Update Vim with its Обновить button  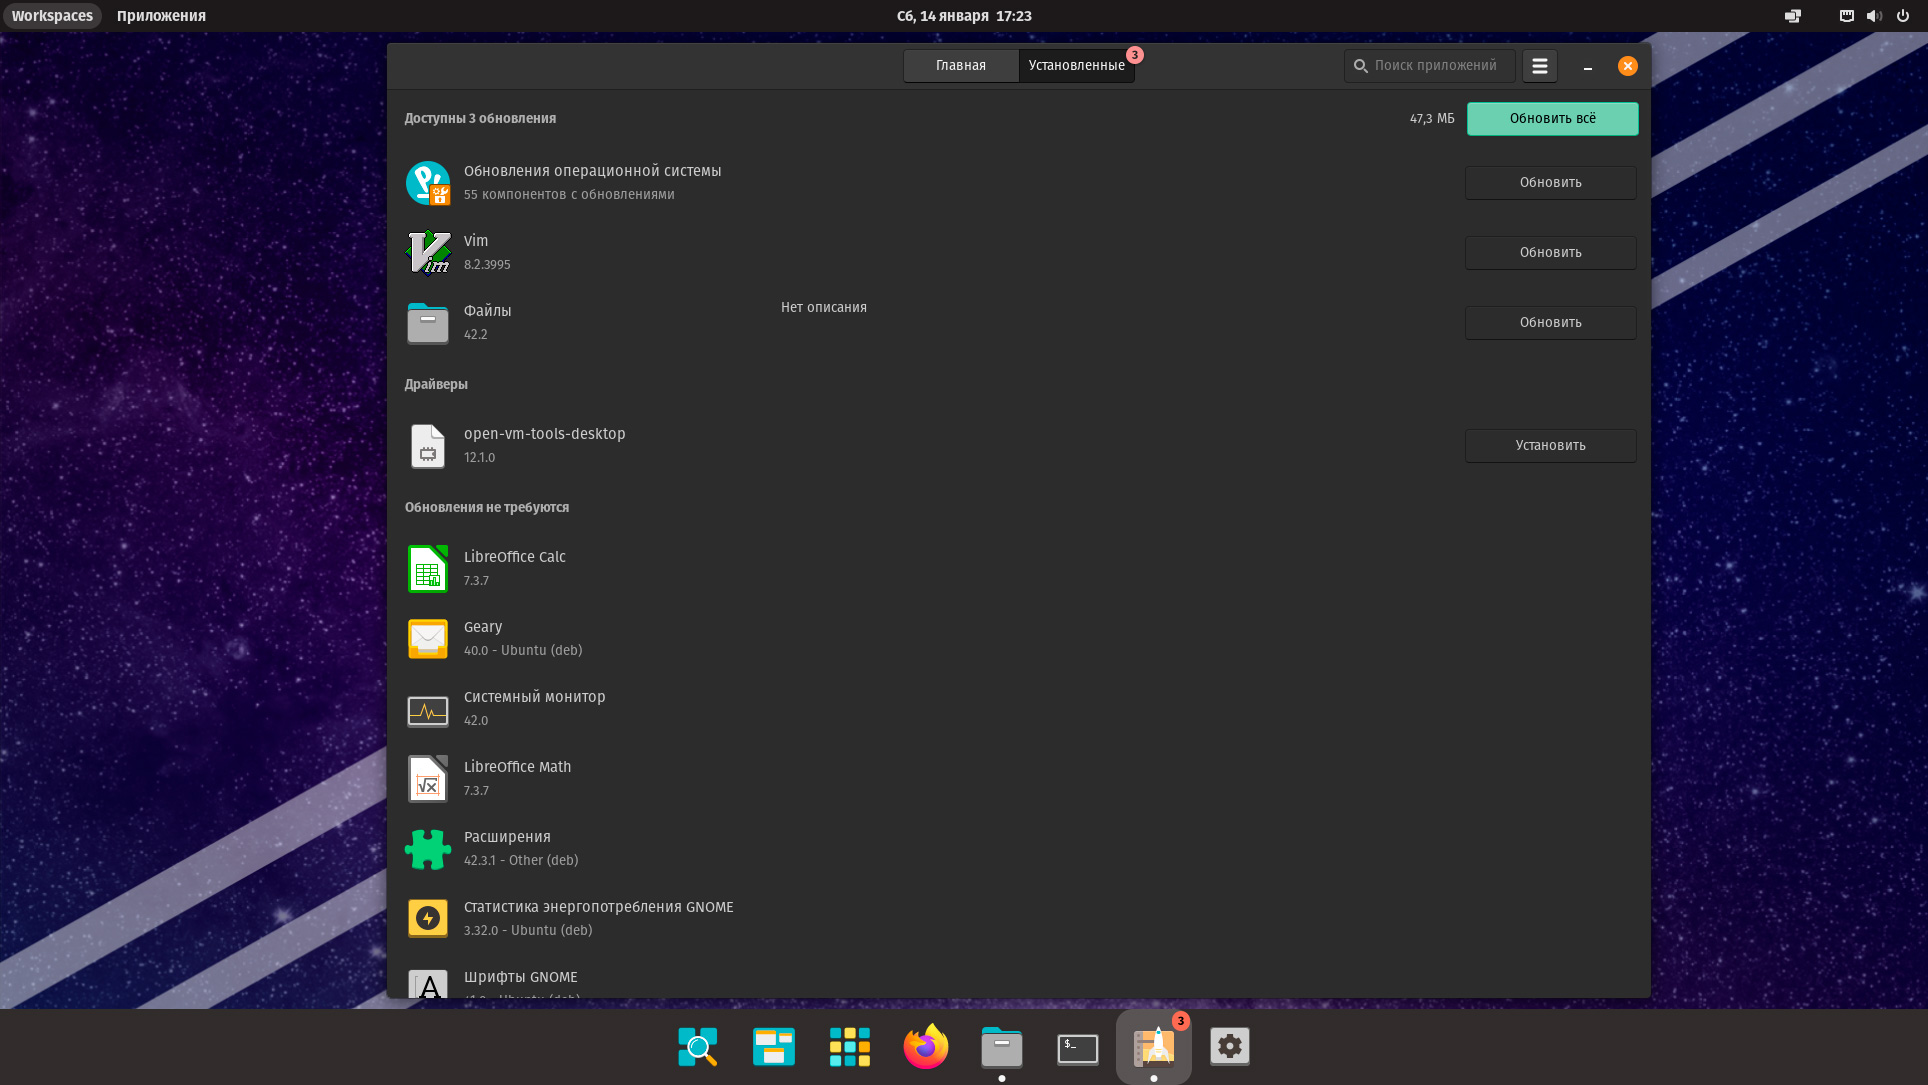(x=1550, y=253)
